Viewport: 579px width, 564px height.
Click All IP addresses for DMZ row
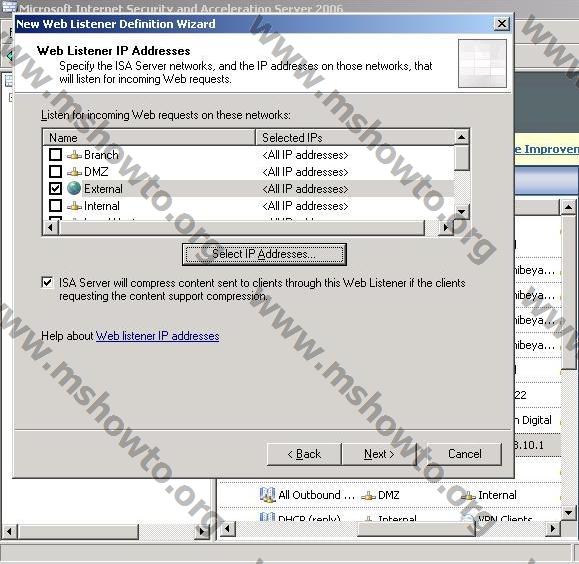click(305, 172)
